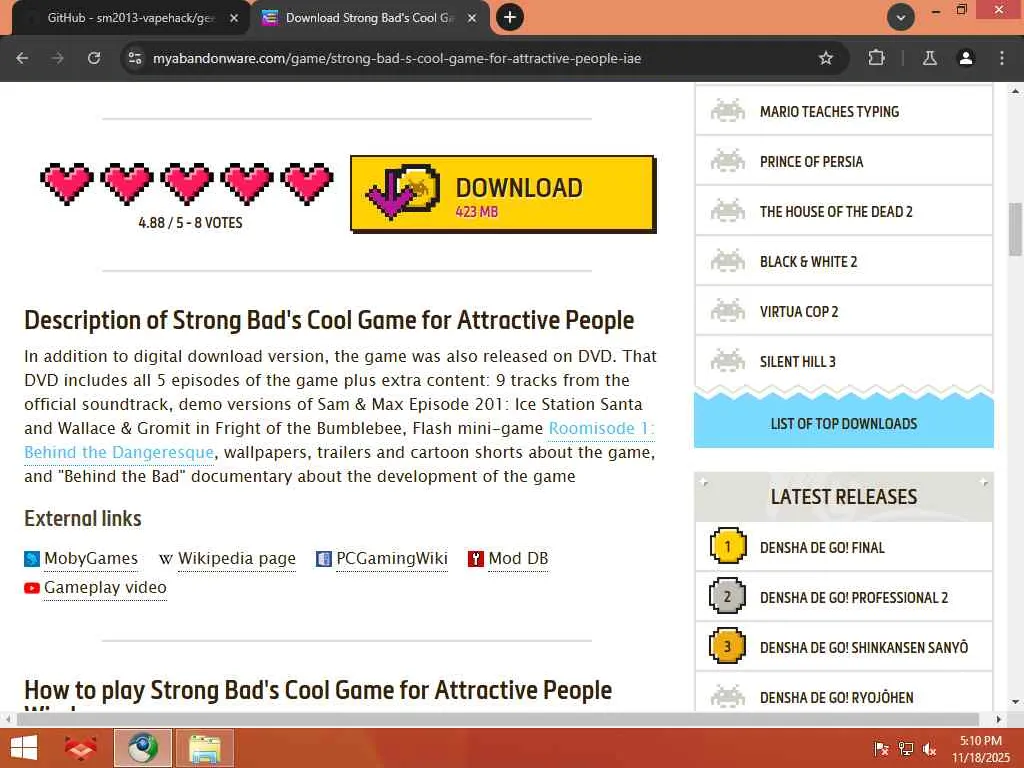Click the silver number 2 medal icon
The height and width of the screenshot is (768, 1024).
[728, 596]
